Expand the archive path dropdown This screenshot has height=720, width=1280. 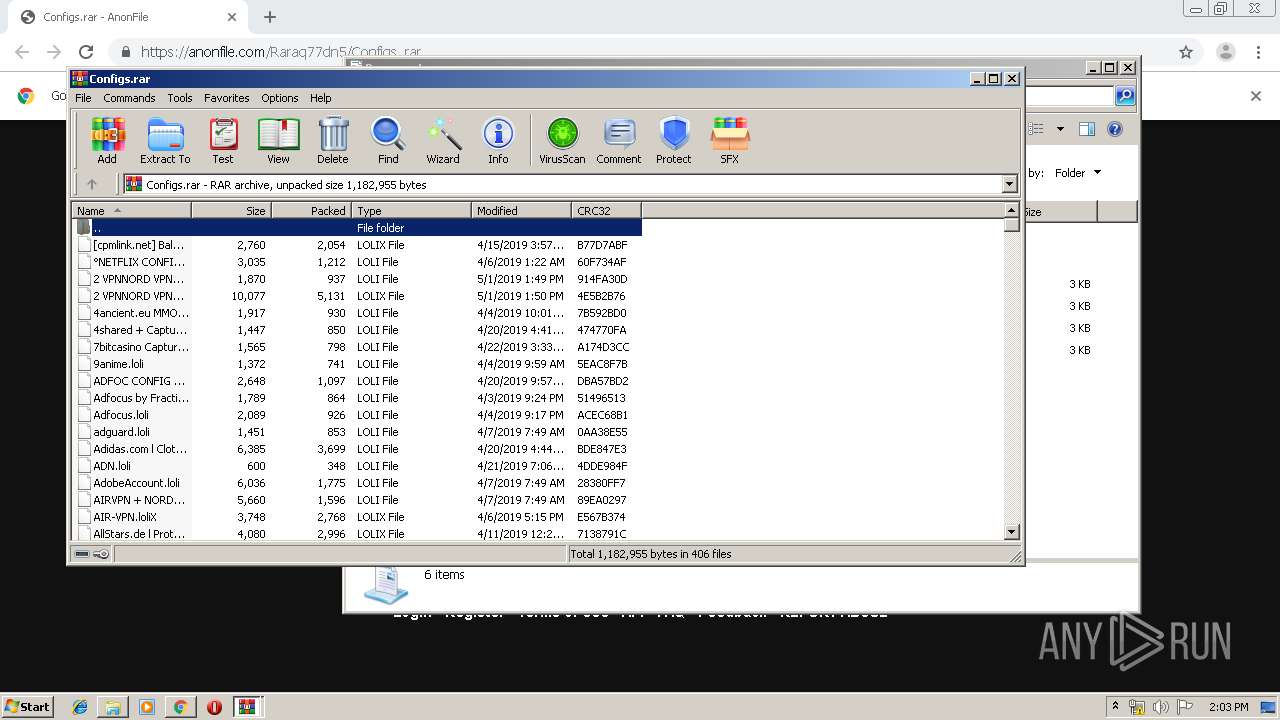(x=1009, y=184)
